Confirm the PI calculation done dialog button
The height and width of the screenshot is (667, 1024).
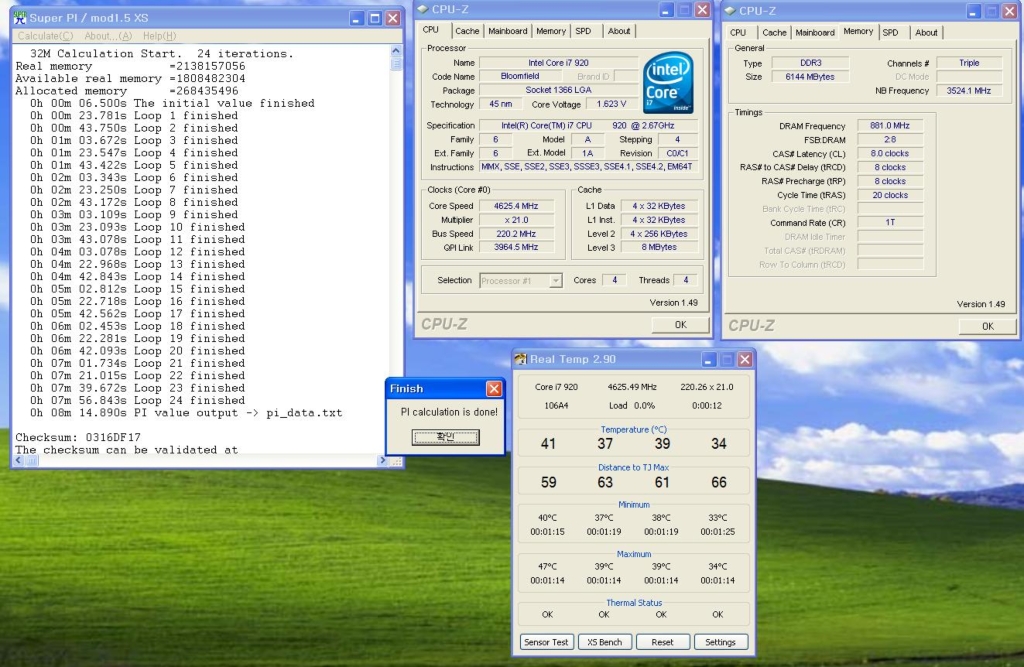point(445,437)
